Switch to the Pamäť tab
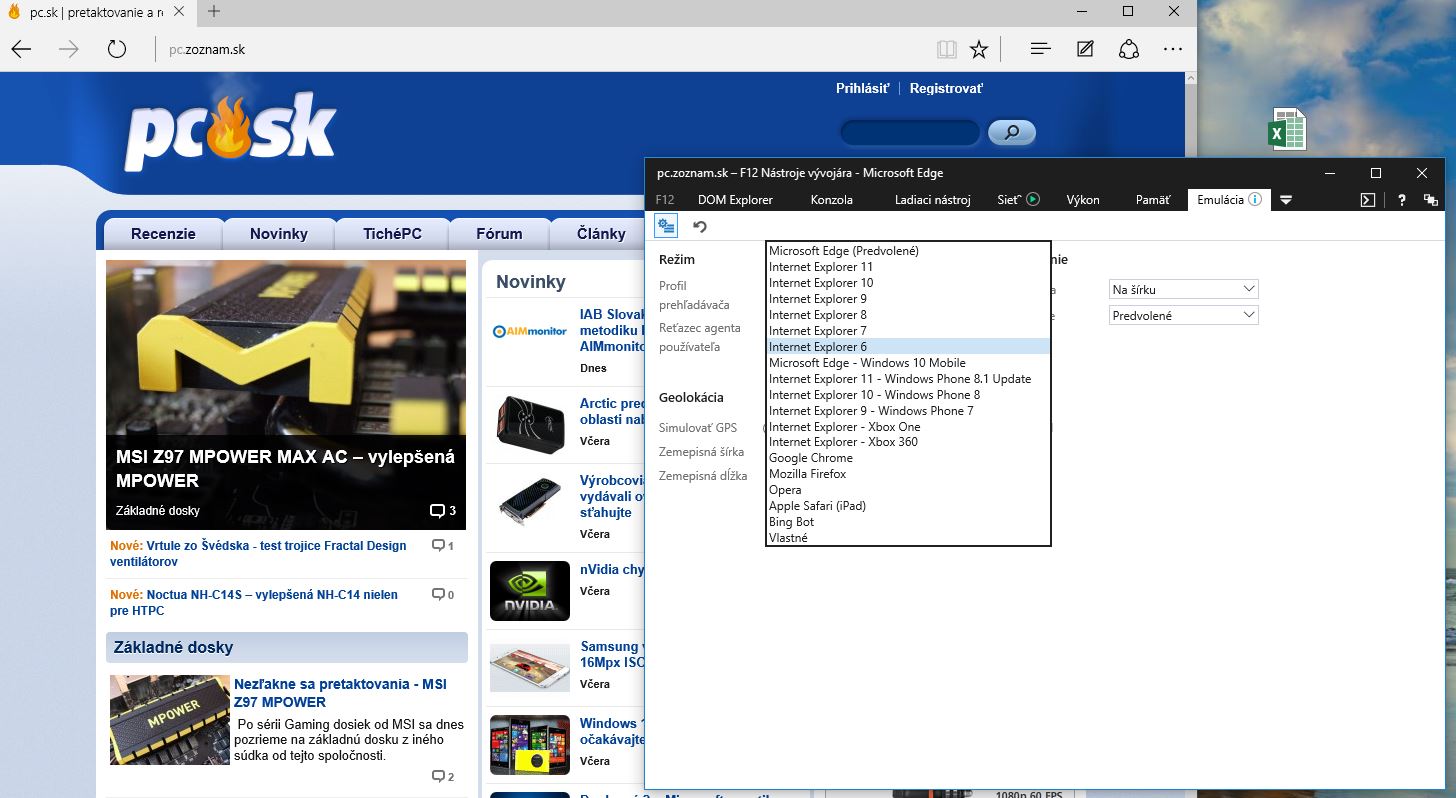Screen dimensions: 1456x798 click(1153, 200)
